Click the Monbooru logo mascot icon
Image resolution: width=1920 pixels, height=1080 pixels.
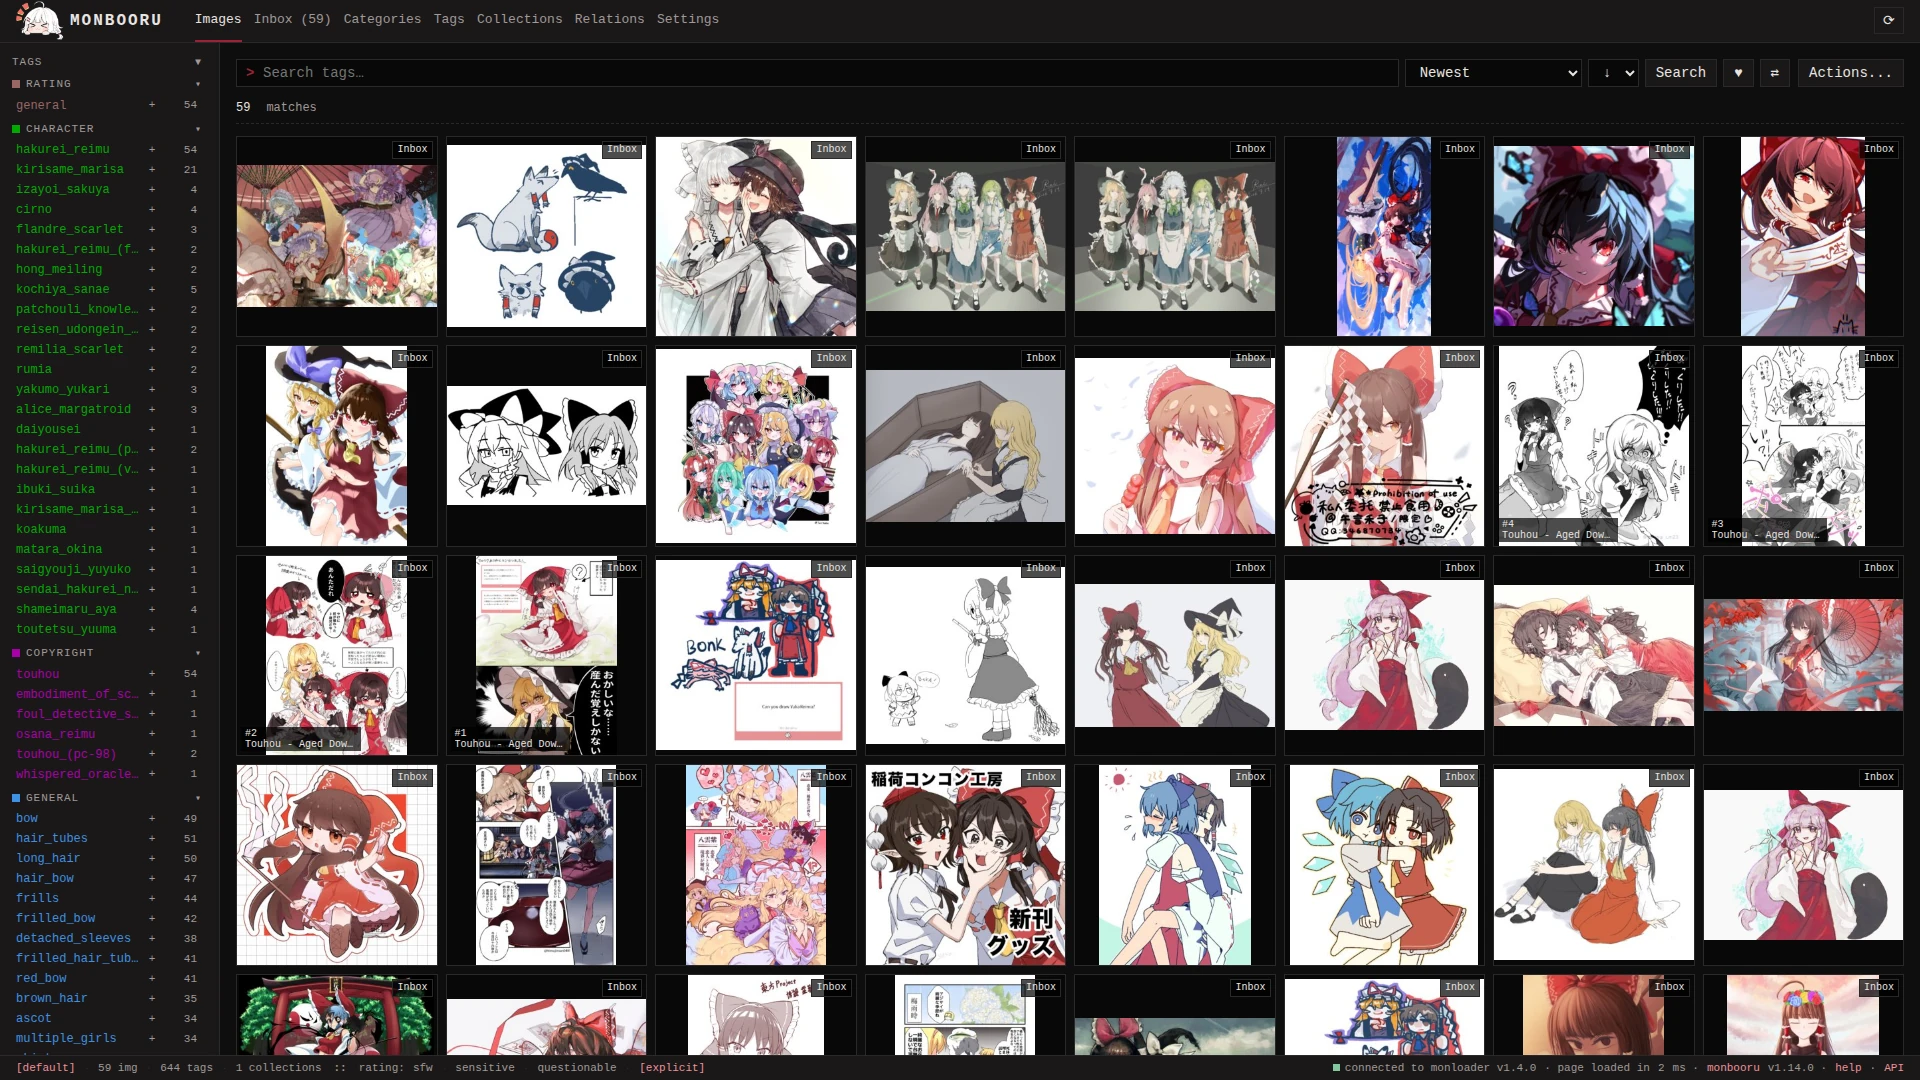[x=40, y=20]
